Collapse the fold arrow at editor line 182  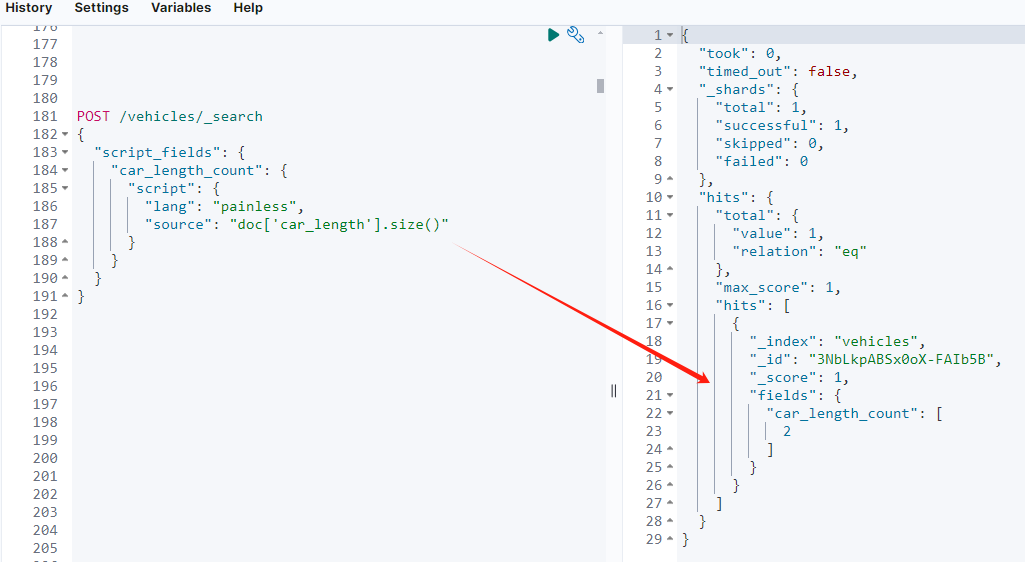(65, 135)
